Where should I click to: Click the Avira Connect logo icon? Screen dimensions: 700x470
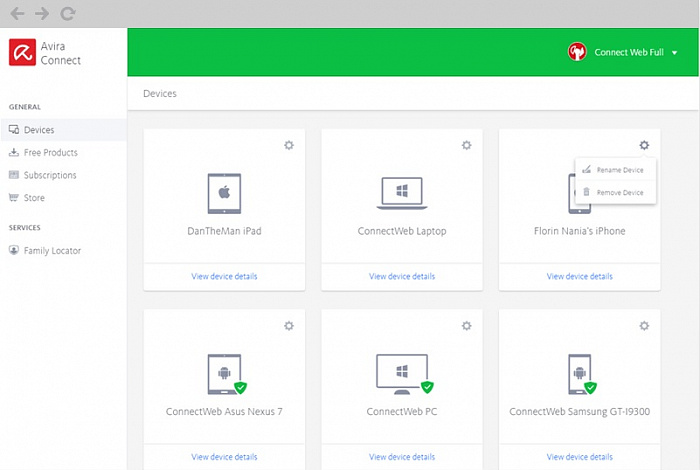tap(23, 52)
